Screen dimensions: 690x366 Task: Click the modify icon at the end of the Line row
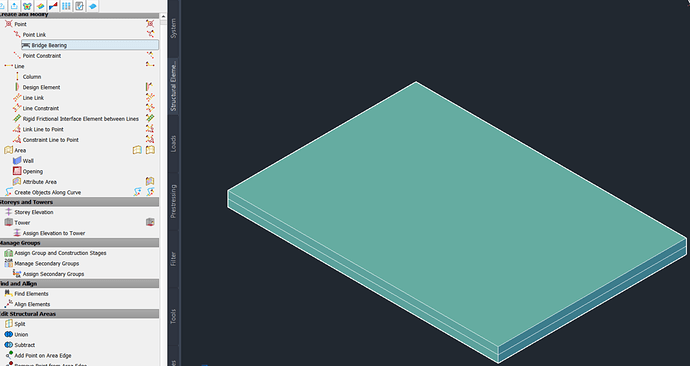[x=150, y=66]
